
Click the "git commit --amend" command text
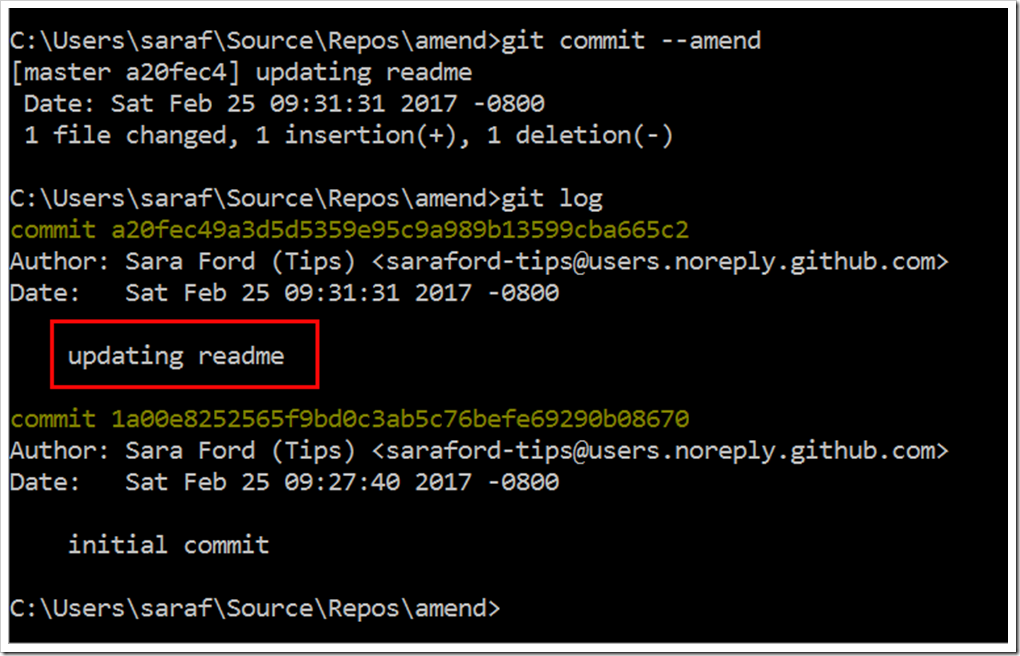(x=630, y=41)
